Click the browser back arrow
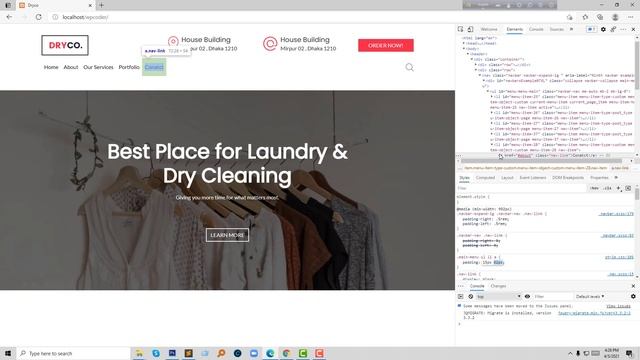The width and height of the screenshot is (640, 360). pyautogui.click(x=9, y=17)
